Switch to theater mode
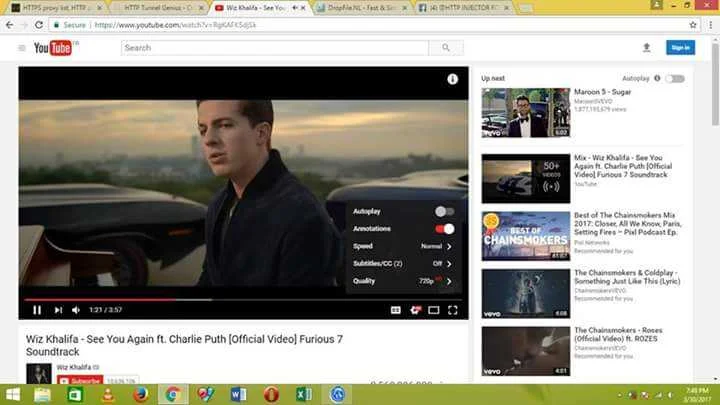 pos(433,310)
